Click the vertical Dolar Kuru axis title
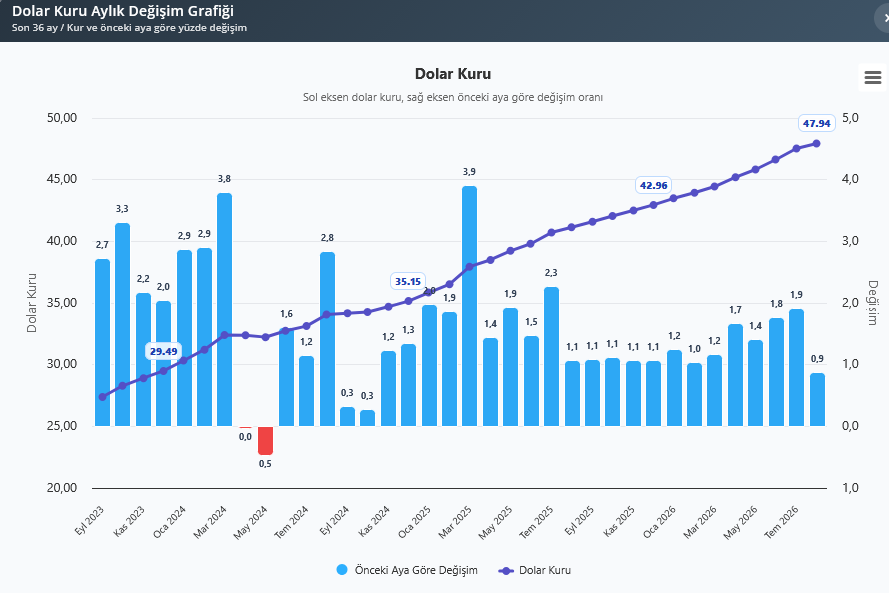 [32, 303]
